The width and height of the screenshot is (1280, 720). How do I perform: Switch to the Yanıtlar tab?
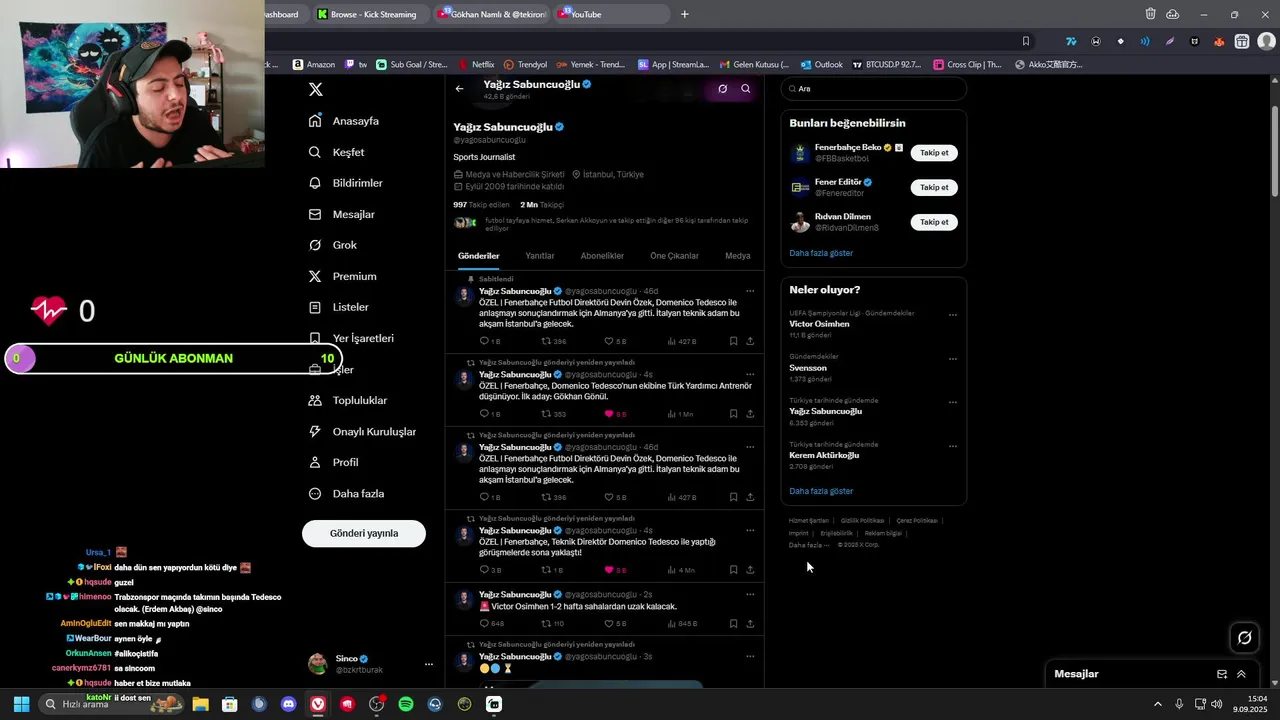pos(540,256)
